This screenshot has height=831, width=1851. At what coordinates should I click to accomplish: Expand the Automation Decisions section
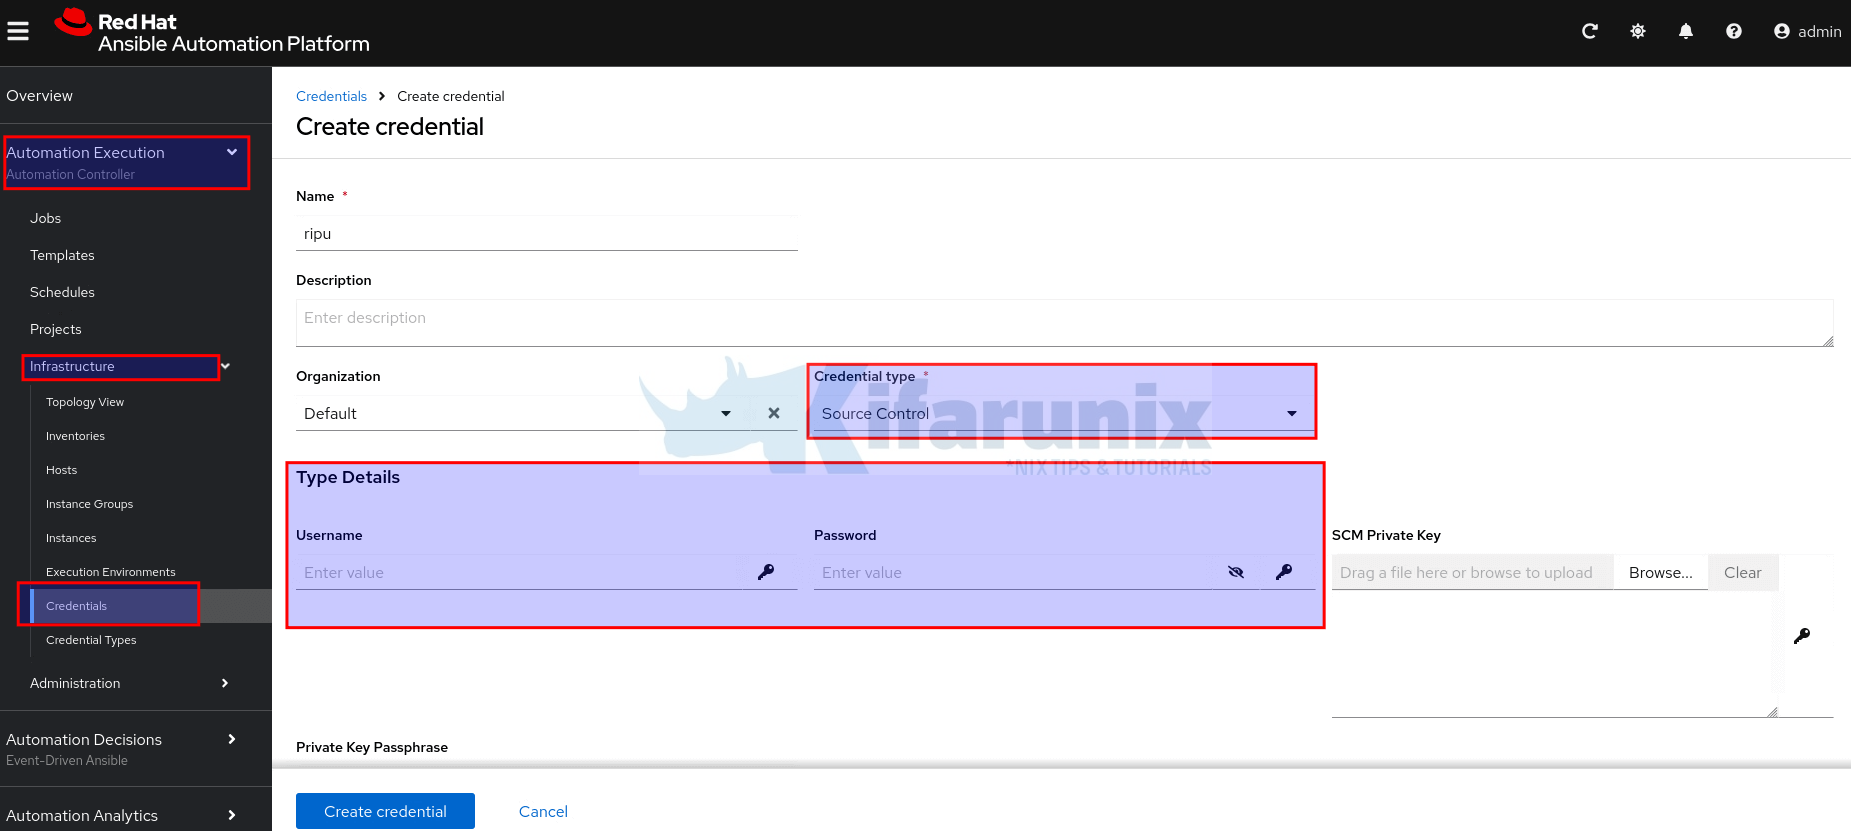pyautogui.click(x=232, y=739)
